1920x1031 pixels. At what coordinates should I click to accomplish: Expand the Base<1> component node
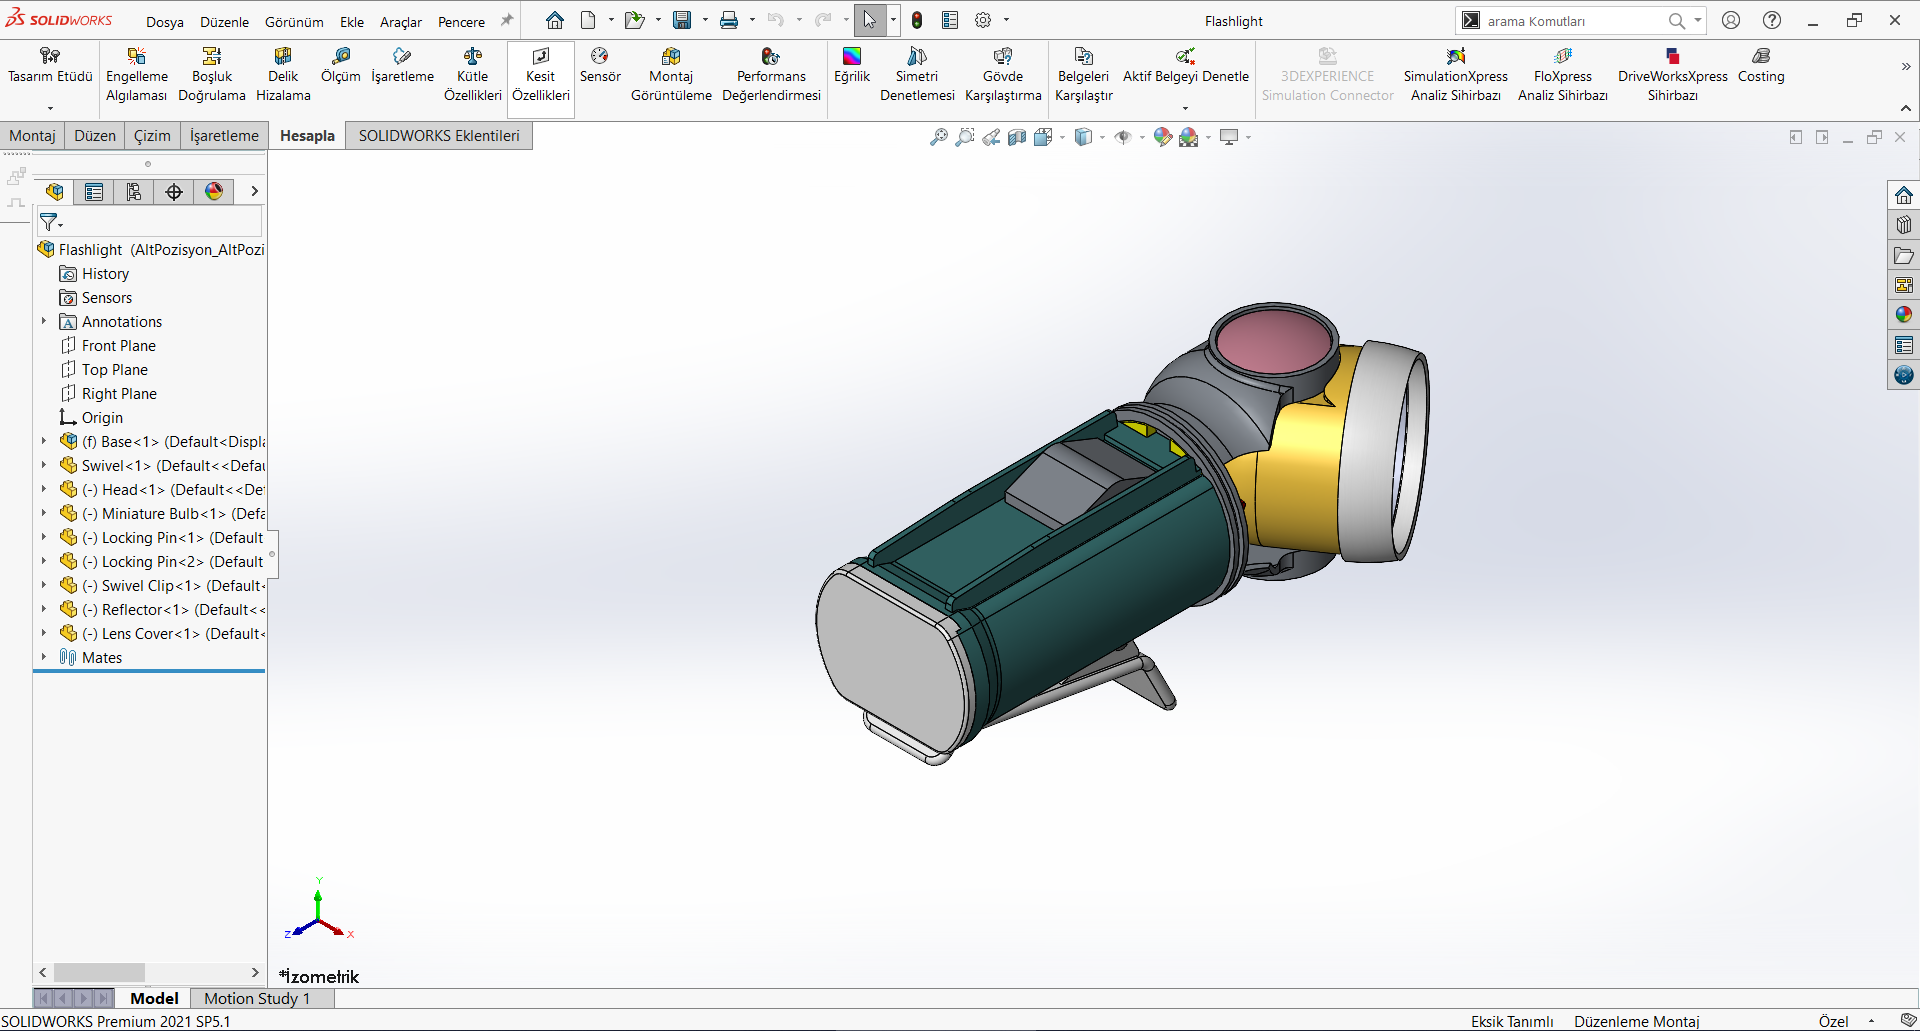[43, 441]
